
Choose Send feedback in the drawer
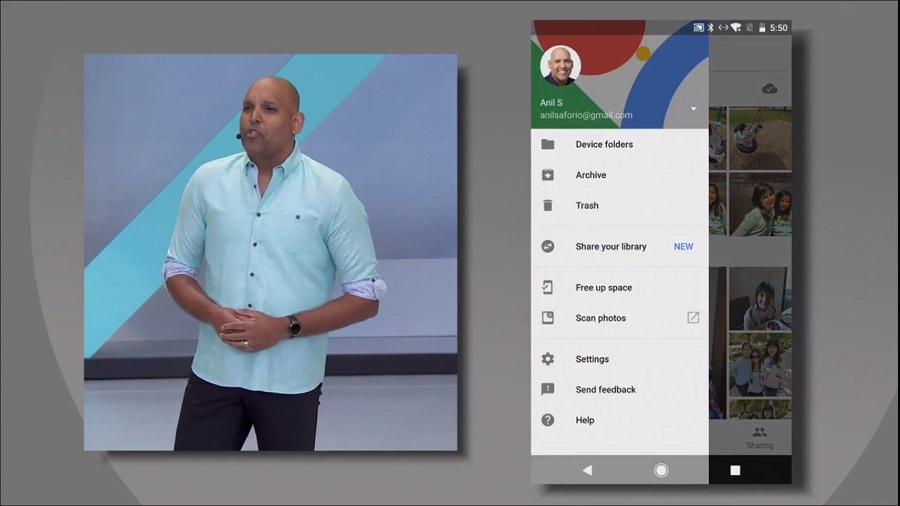pos(619,390)
